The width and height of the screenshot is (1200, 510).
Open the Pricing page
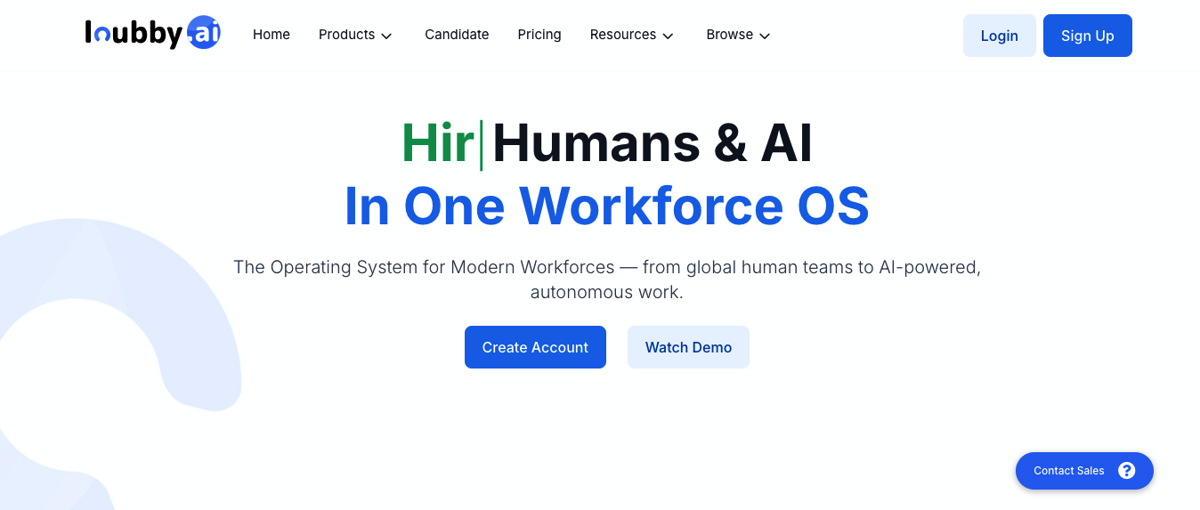tap(539, 35)
